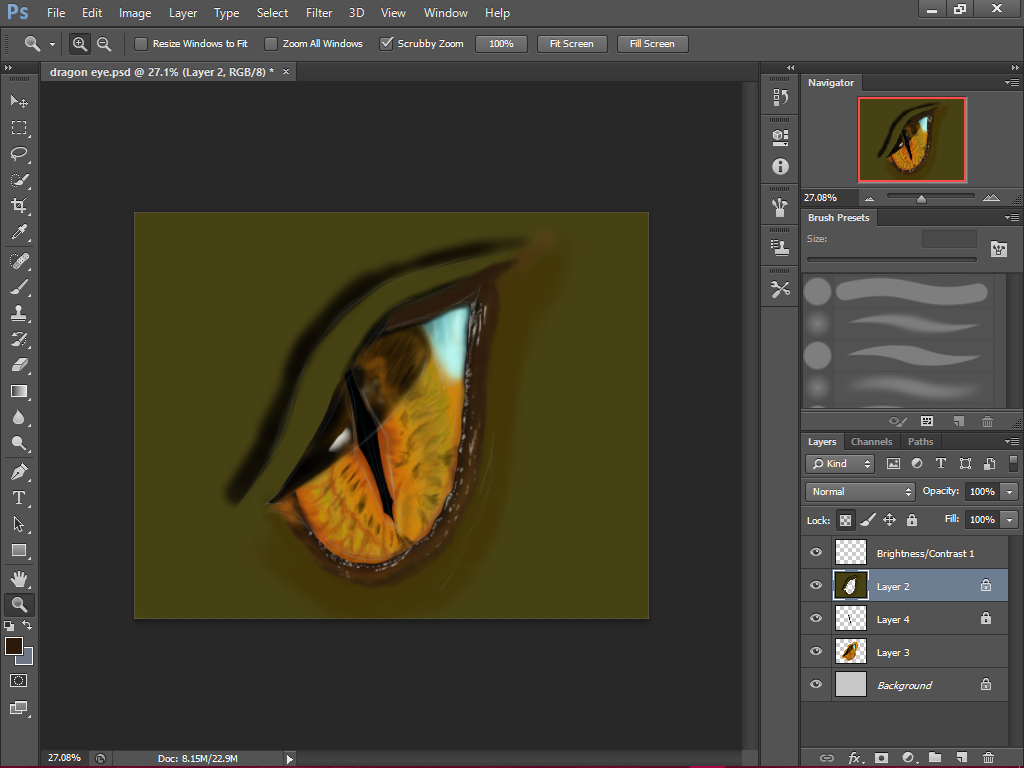Toggle Layer 3 visibility

click(x=816, y=651)
